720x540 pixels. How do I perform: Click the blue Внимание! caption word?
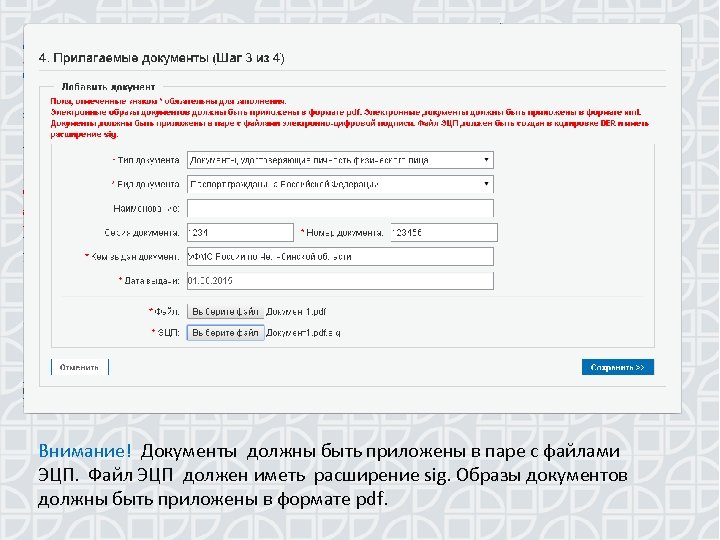[85, 451]
